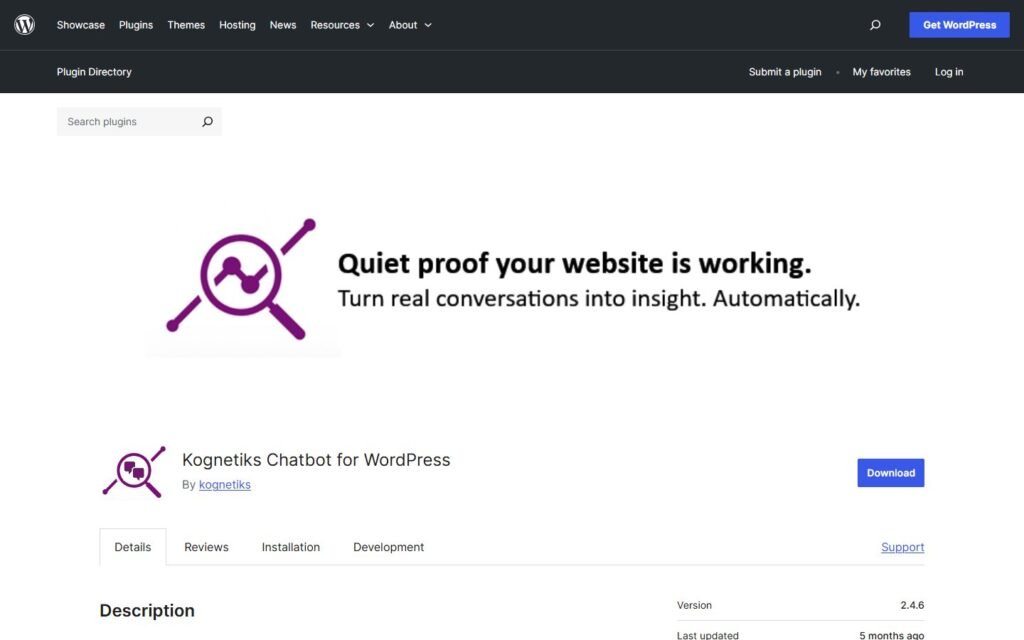Download the Kognetiks Chatbot plugin

891,473
